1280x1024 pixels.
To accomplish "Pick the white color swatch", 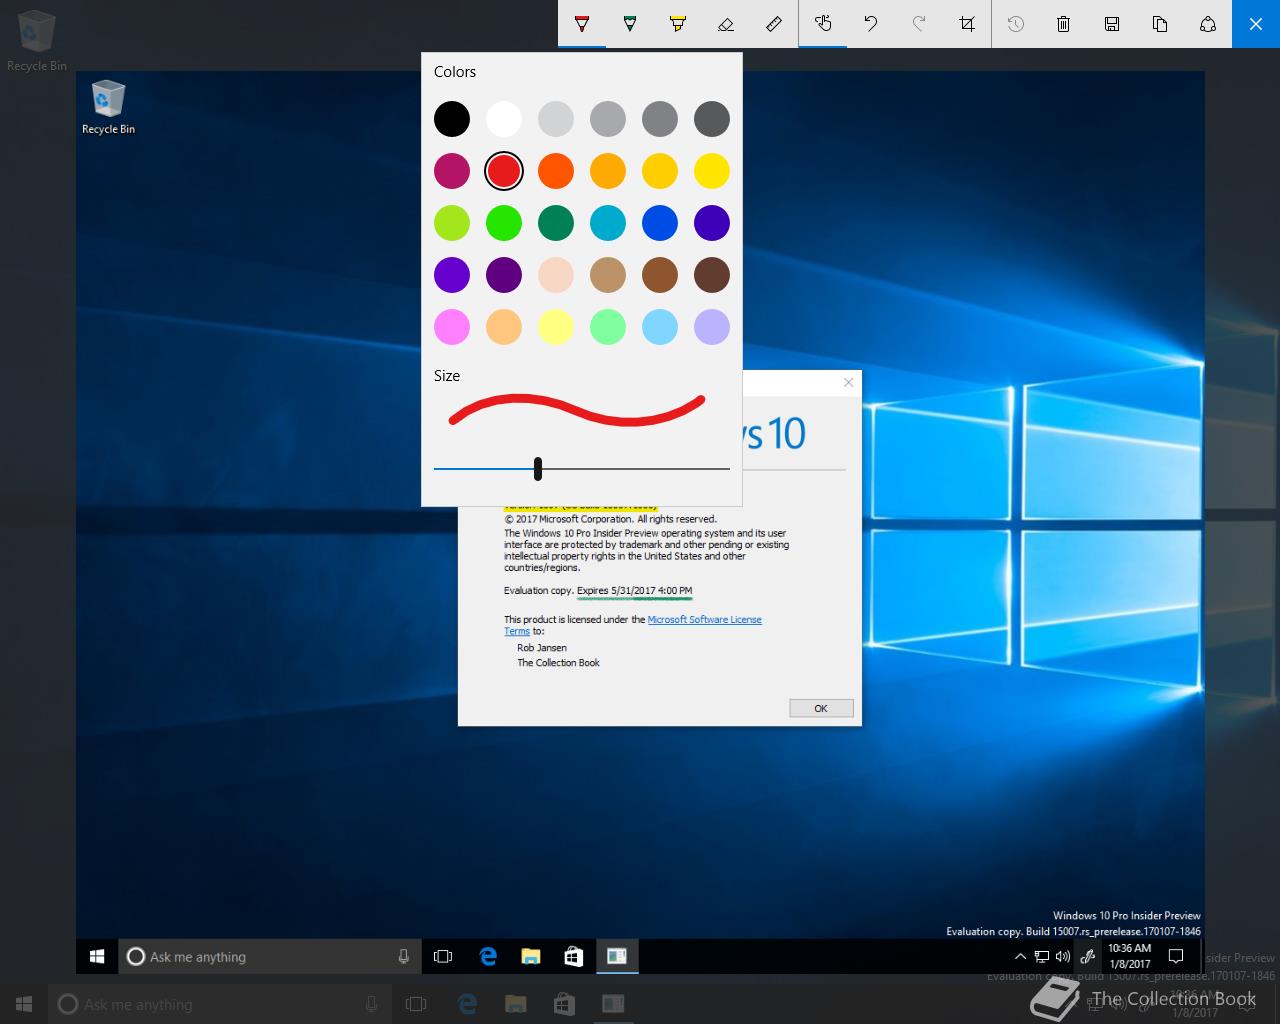I will (504, 119).
